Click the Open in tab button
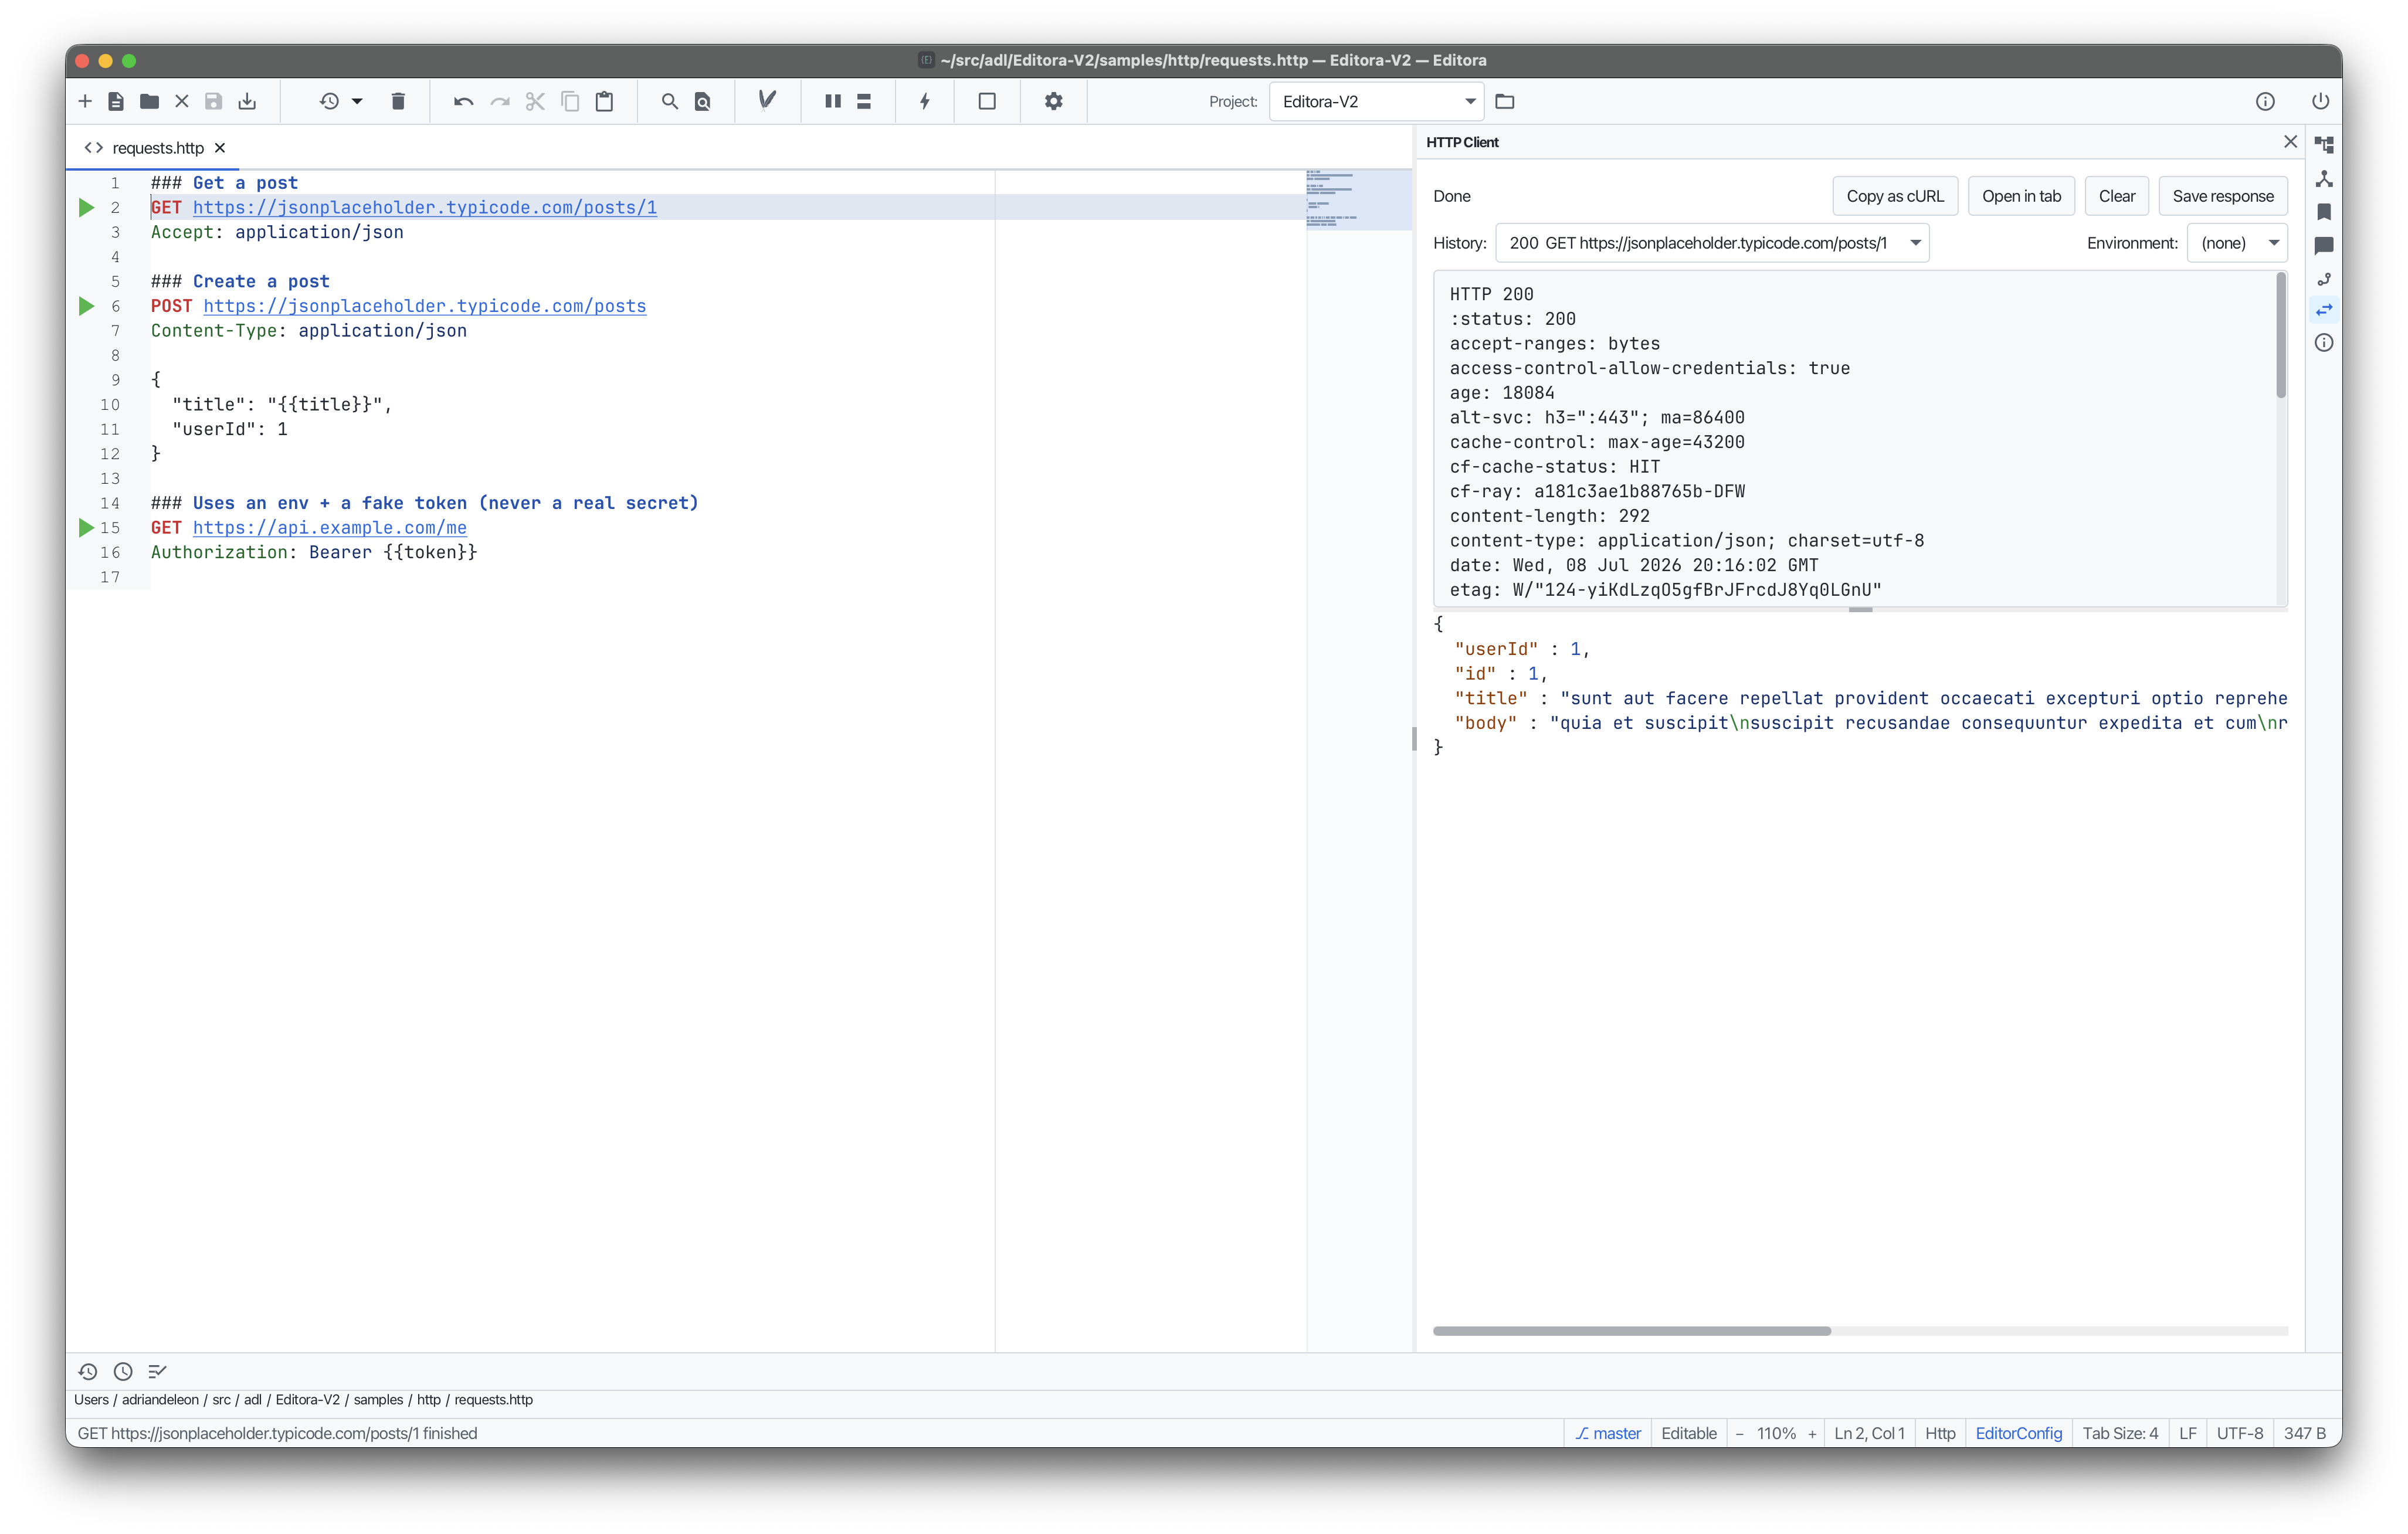 [x=2021, y=196]
